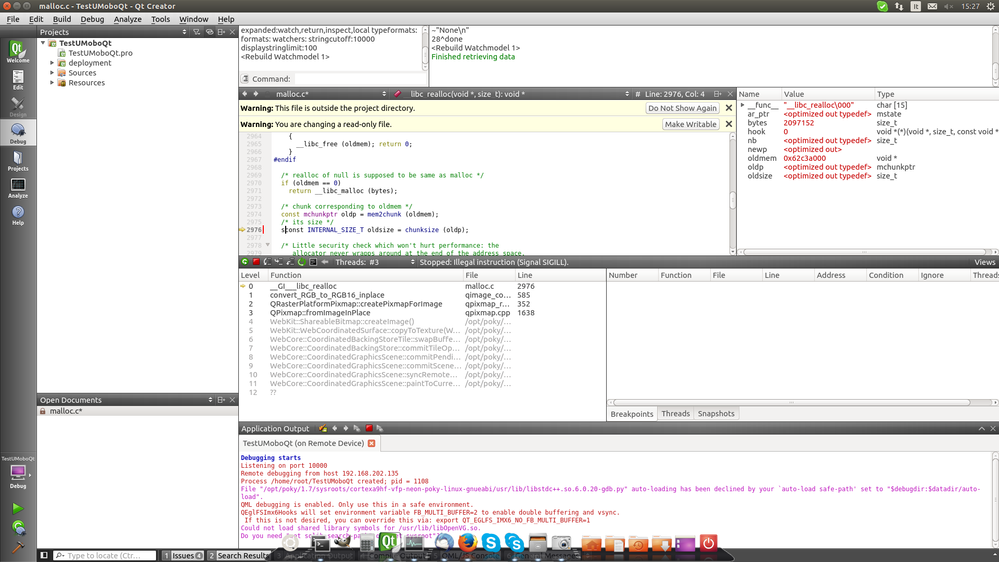Expand __func__ variable in locals view

point(742,105)
